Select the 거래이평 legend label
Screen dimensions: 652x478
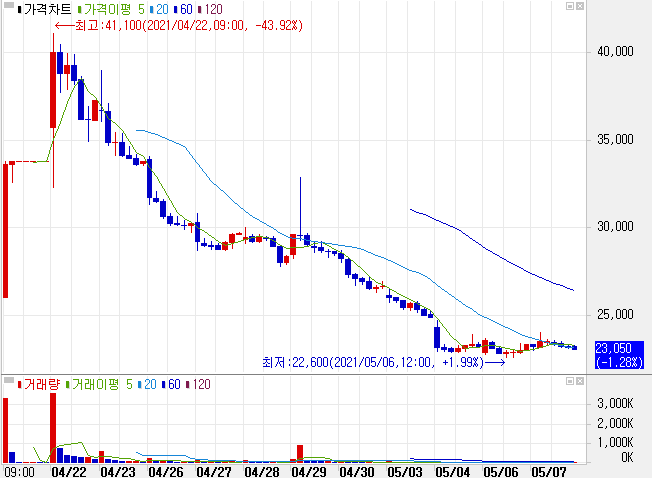click(x=96, y=384)
